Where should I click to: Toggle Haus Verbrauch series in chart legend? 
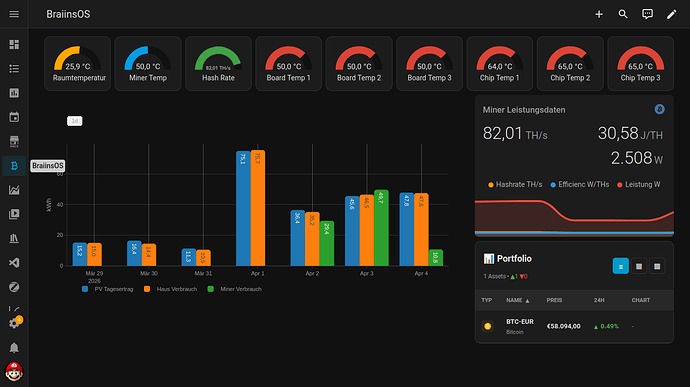tap(170, 289)
